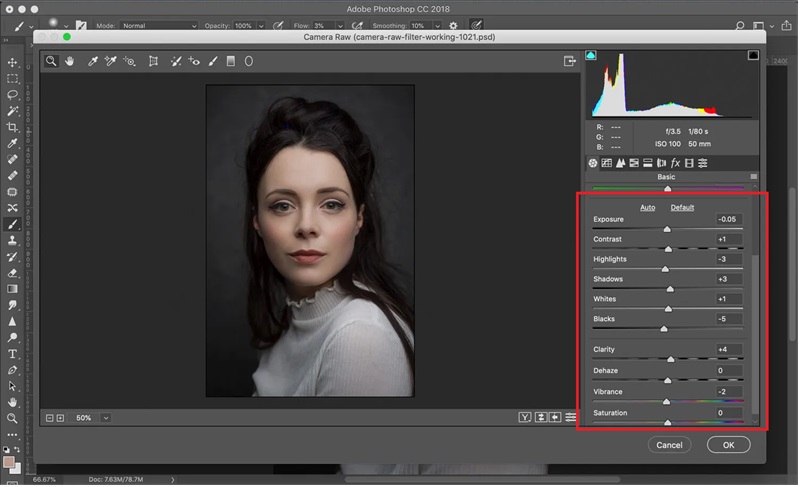
Task: Open the brush Mode dropdown
Action: 159,25
